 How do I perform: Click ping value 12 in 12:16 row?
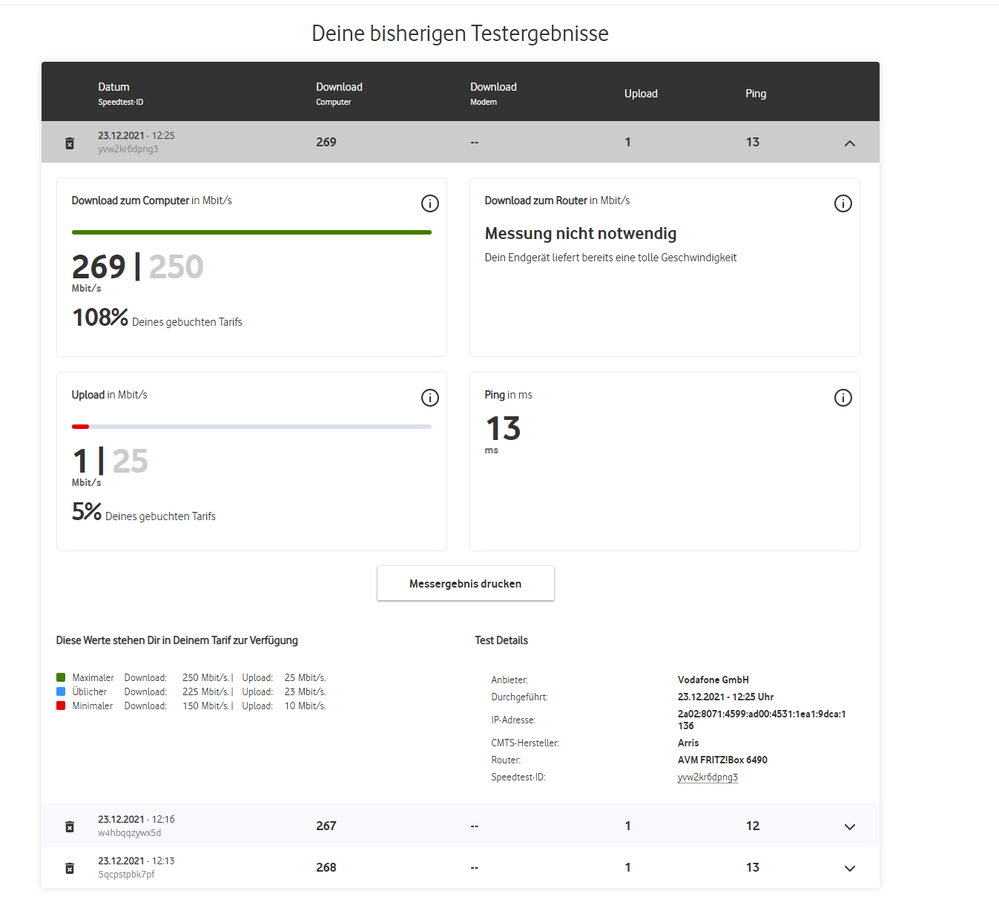point(752,826)
